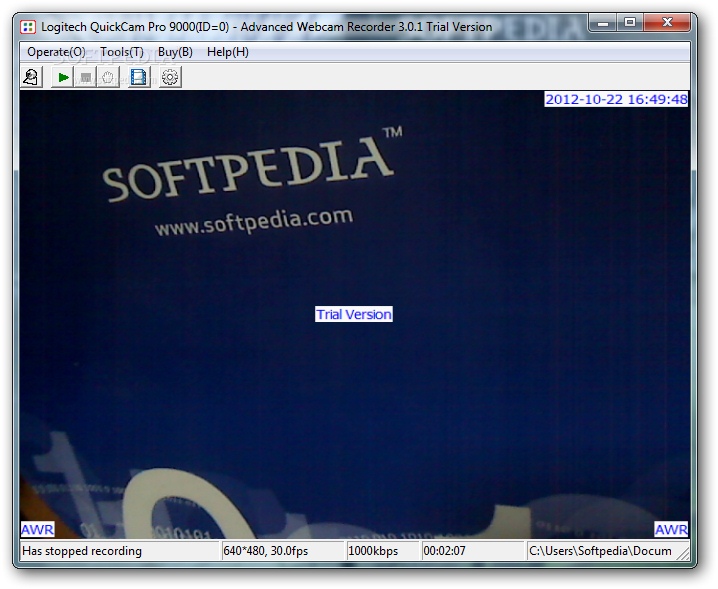Click the '1000kbps' bitrate status entry

pyautogui.click(x=373, y=551)
